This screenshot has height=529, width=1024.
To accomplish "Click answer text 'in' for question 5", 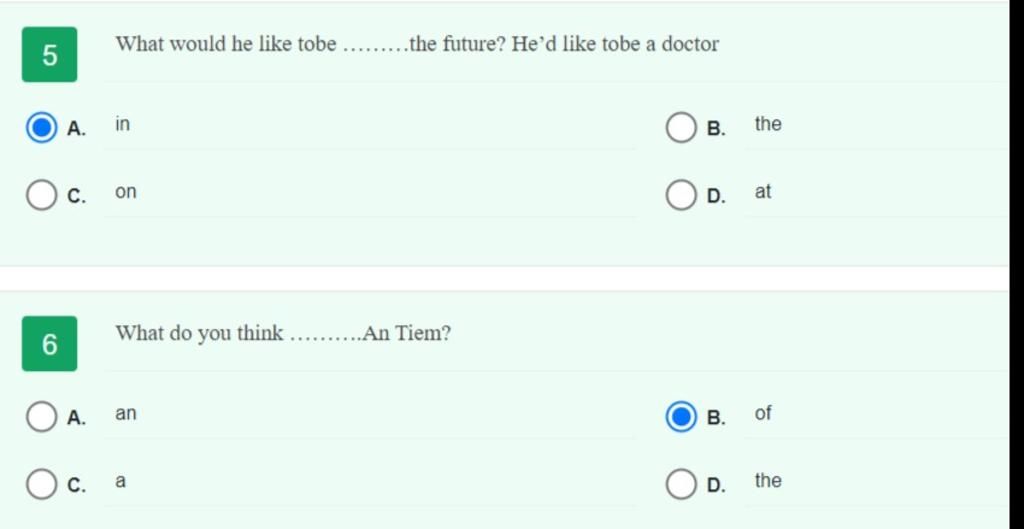I will click(x=123, y=124).
